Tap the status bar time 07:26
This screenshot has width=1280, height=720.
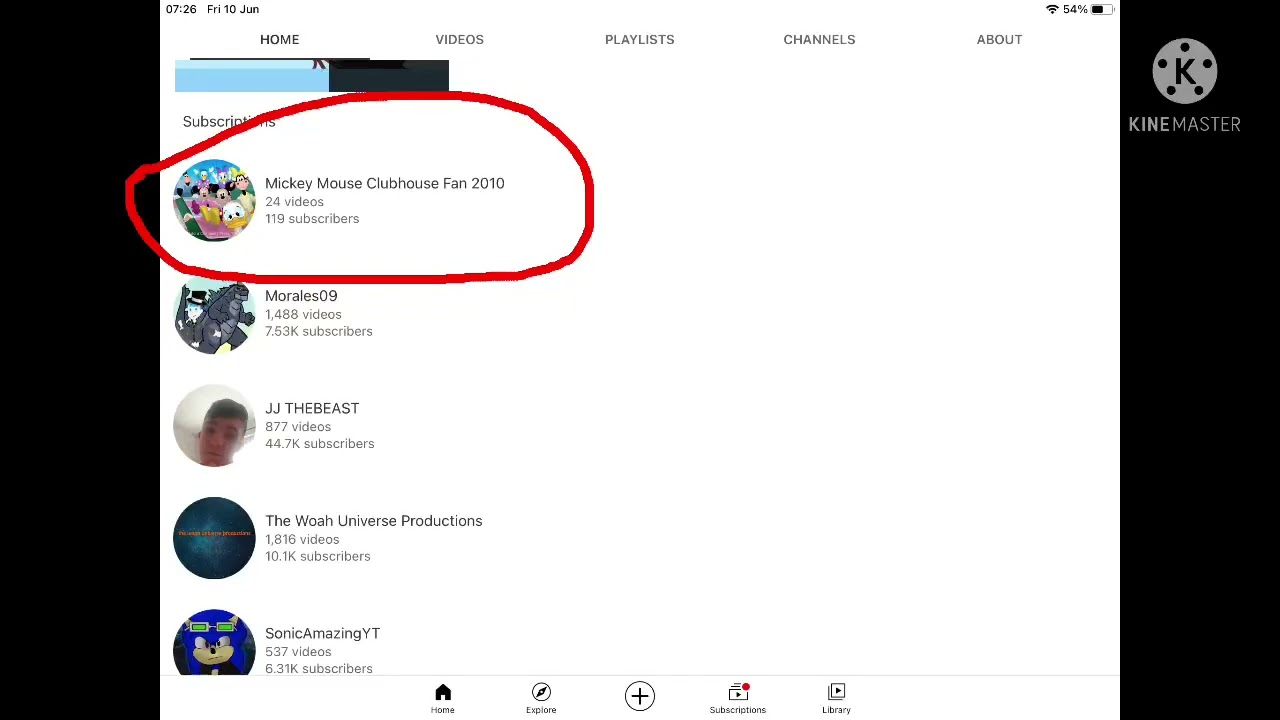(x=181, y=9)
